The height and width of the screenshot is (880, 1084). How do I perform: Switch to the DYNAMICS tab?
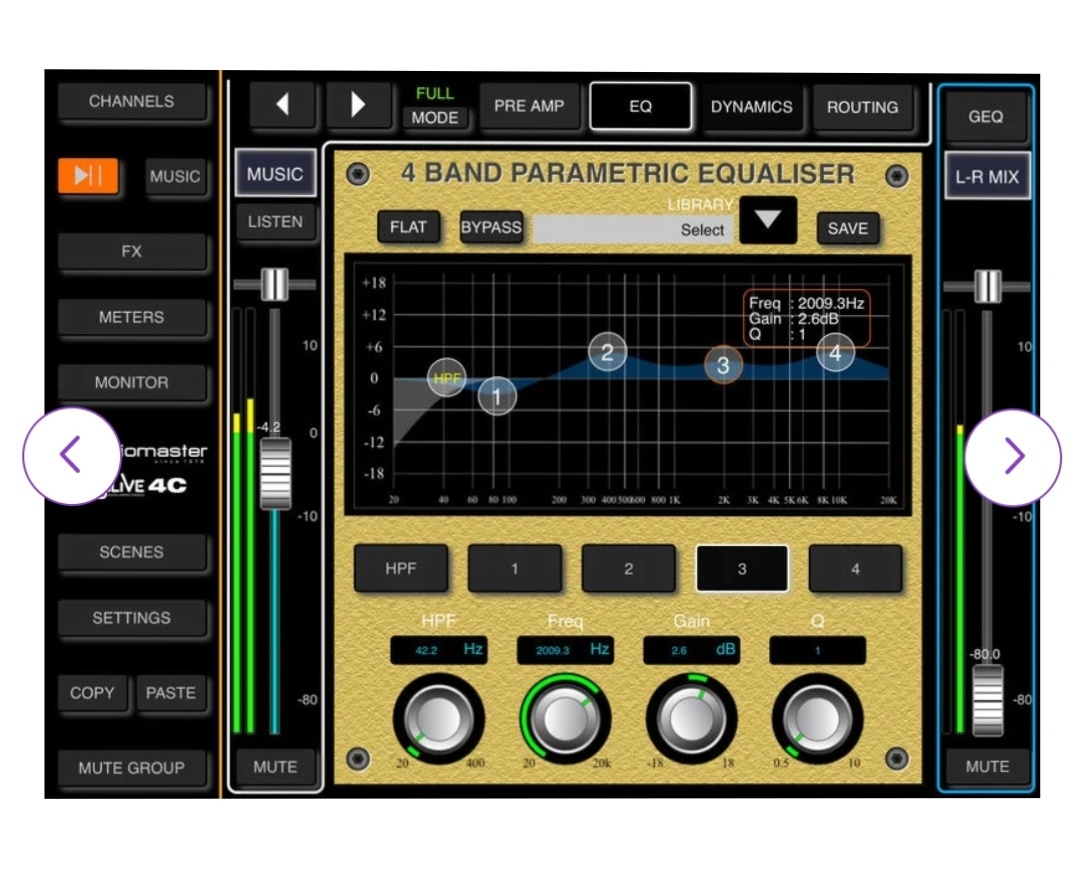pyautogui.click(x=751, y=107)
